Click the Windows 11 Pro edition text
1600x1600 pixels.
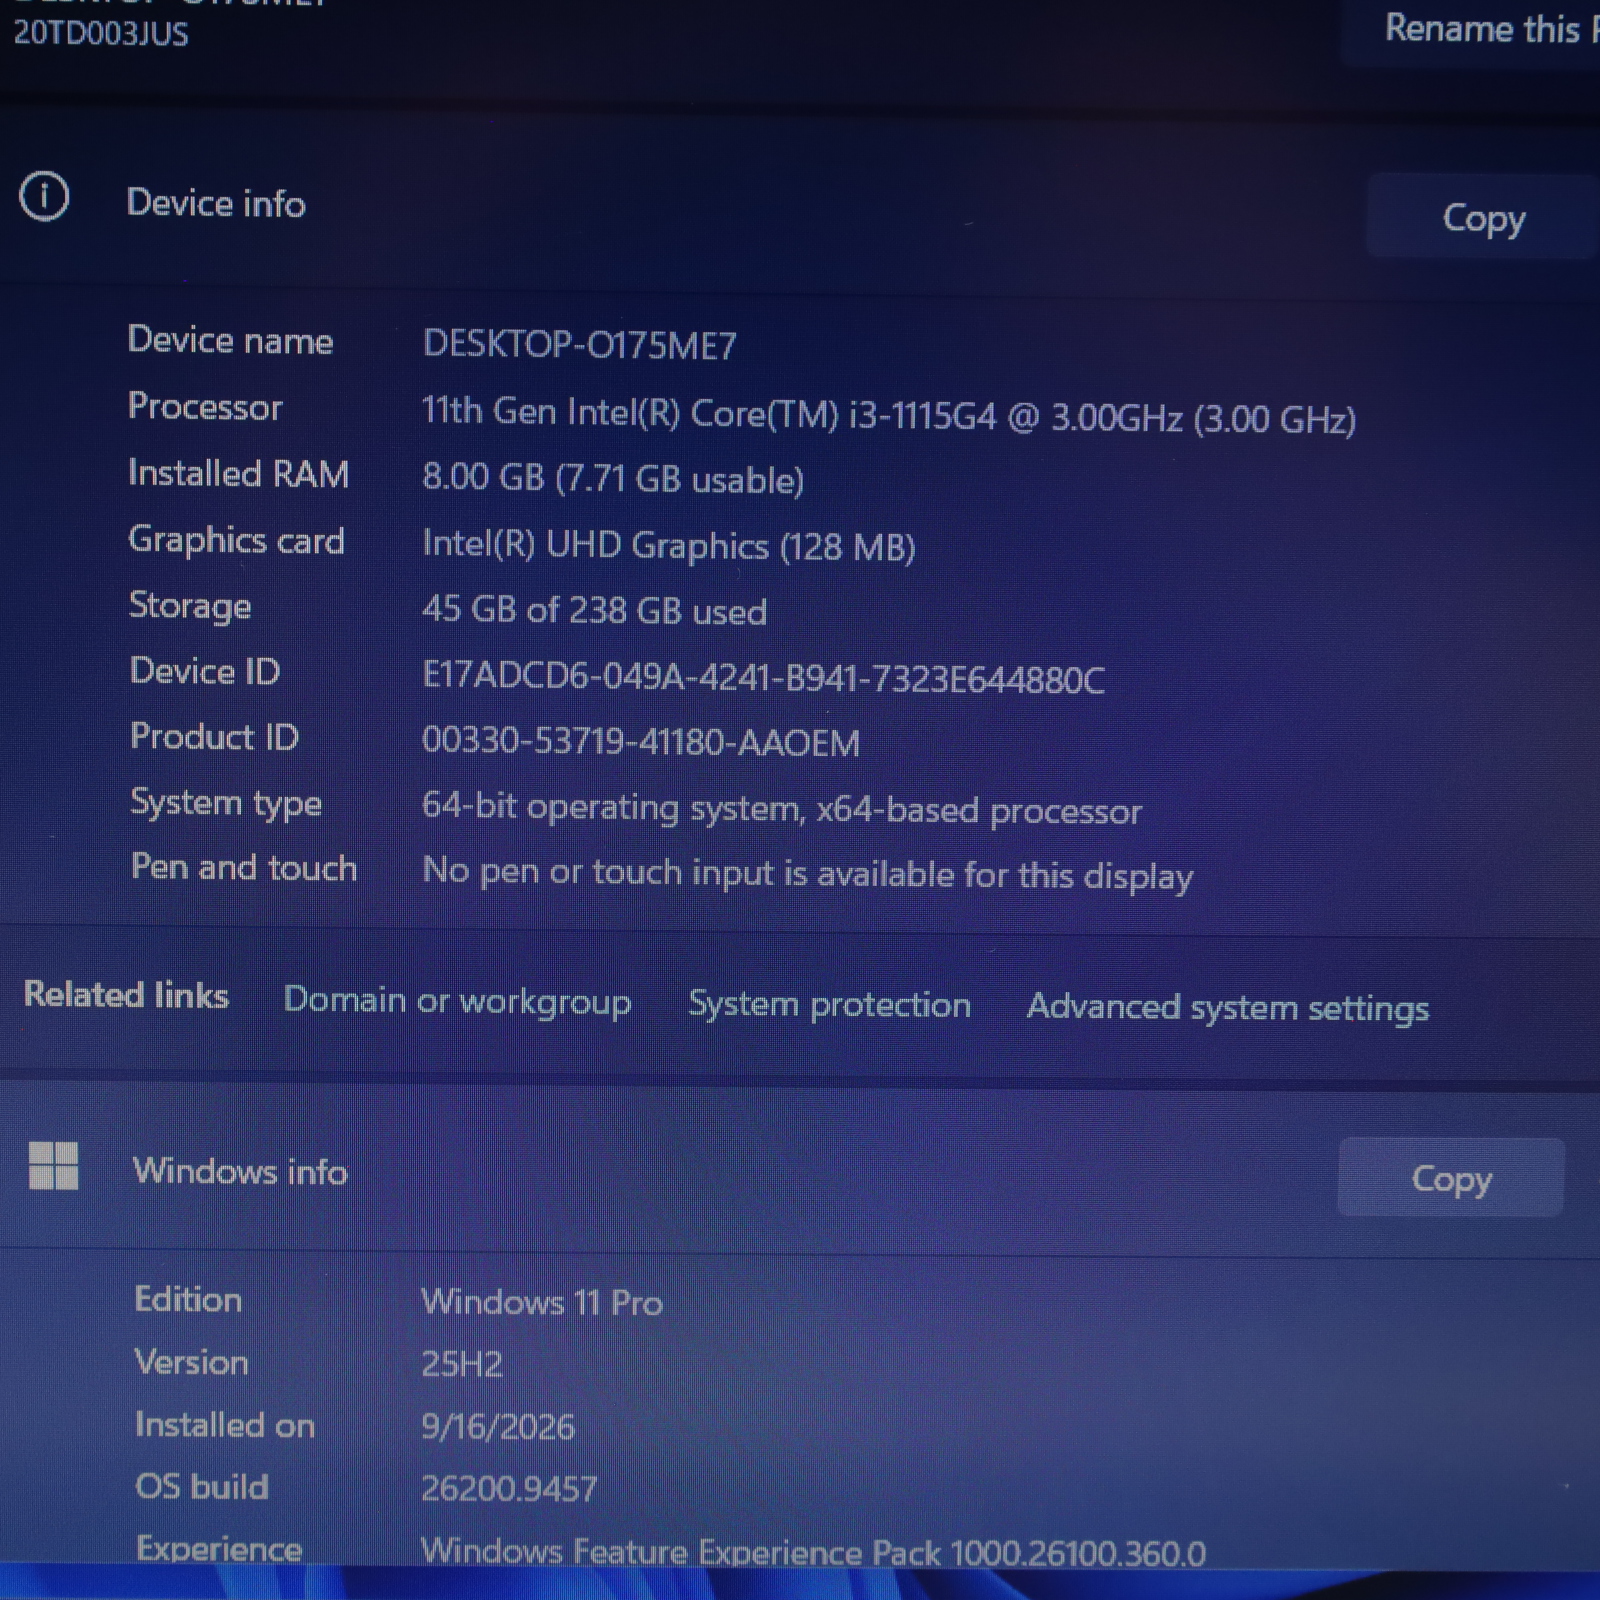pyautogui.click(x=541, y=1302)
